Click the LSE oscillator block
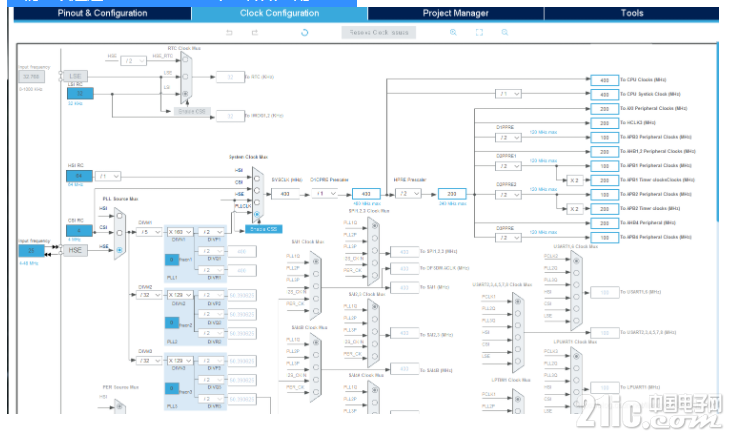The width and height of the screenshot is (730, 437). [x=75, y=76]
